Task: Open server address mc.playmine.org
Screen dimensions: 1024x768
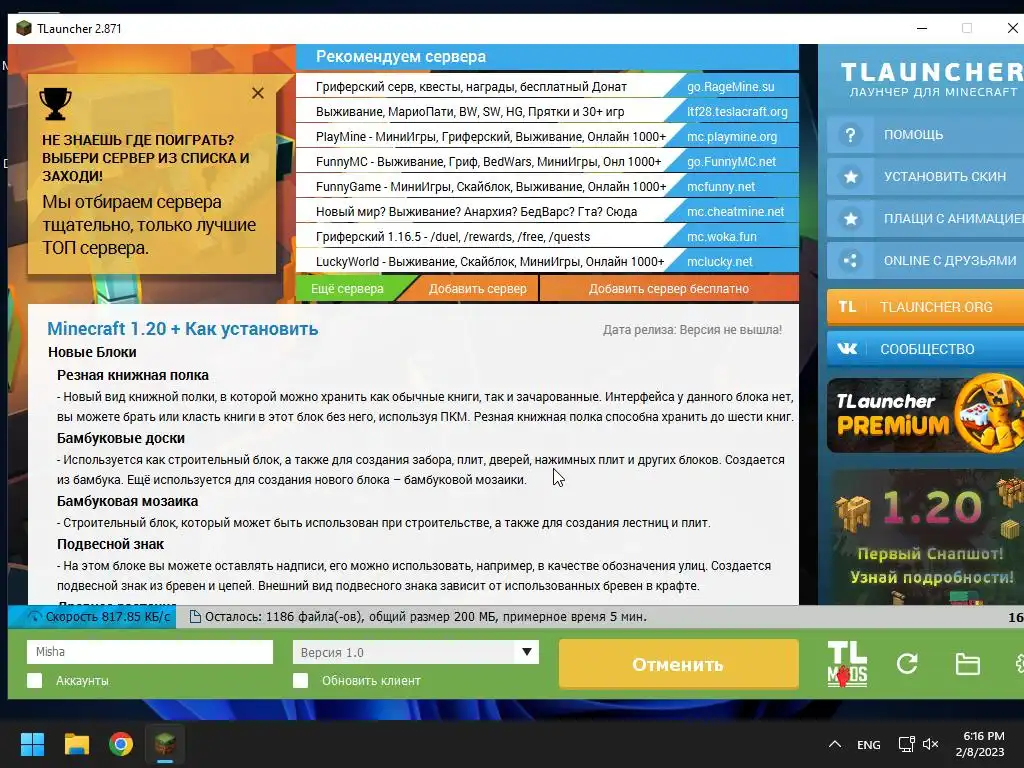Action: (731, 136)
